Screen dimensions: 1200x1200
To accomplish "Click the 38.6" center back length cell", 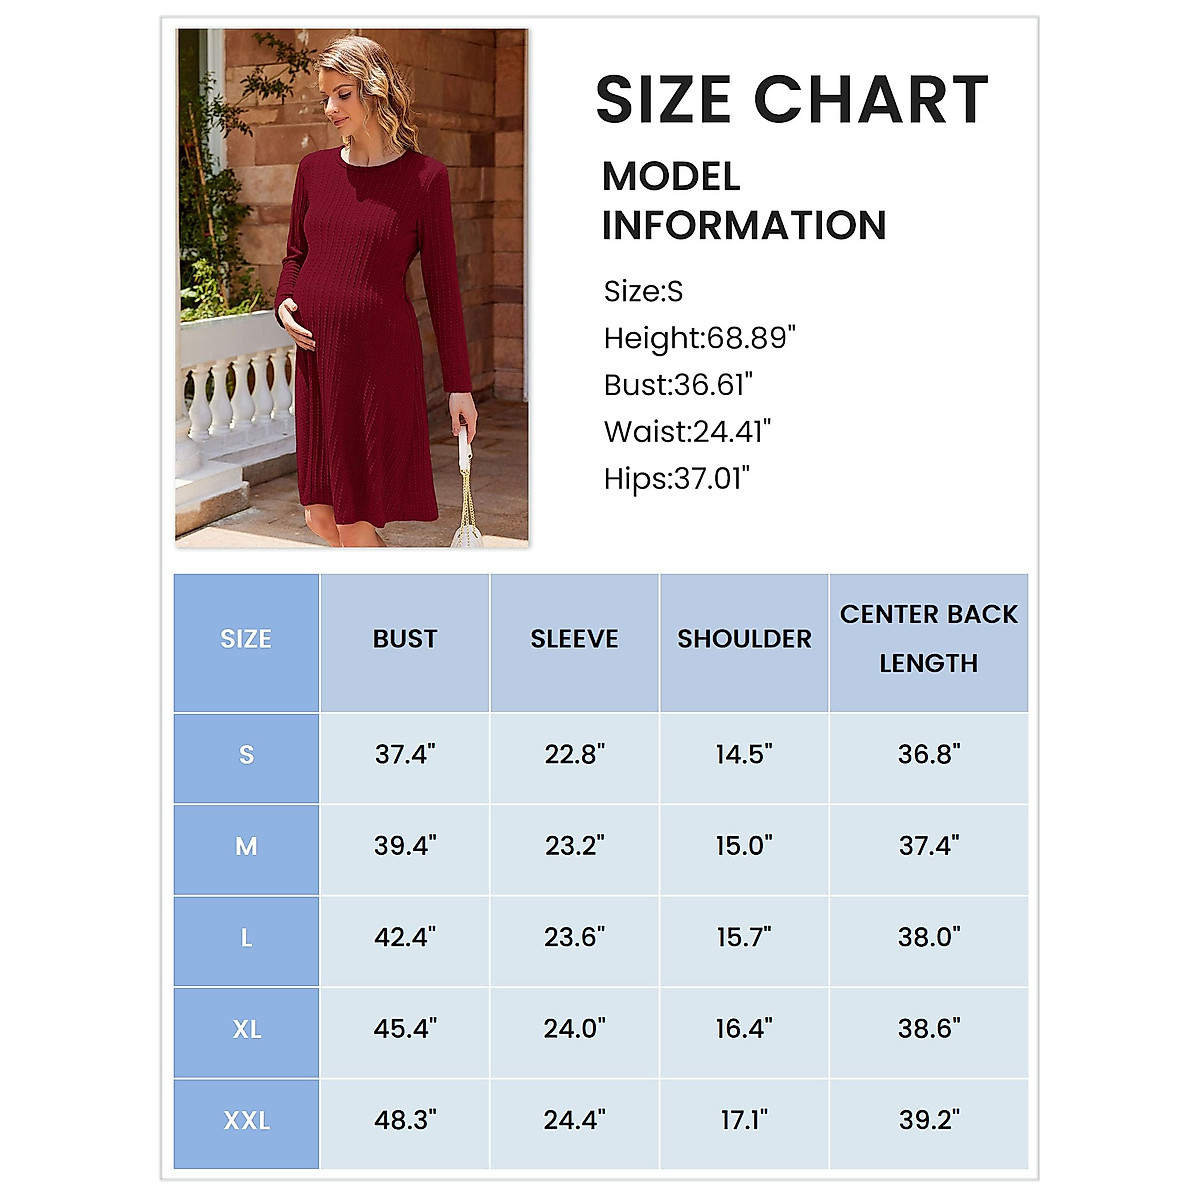I will tap(928, 1029).
